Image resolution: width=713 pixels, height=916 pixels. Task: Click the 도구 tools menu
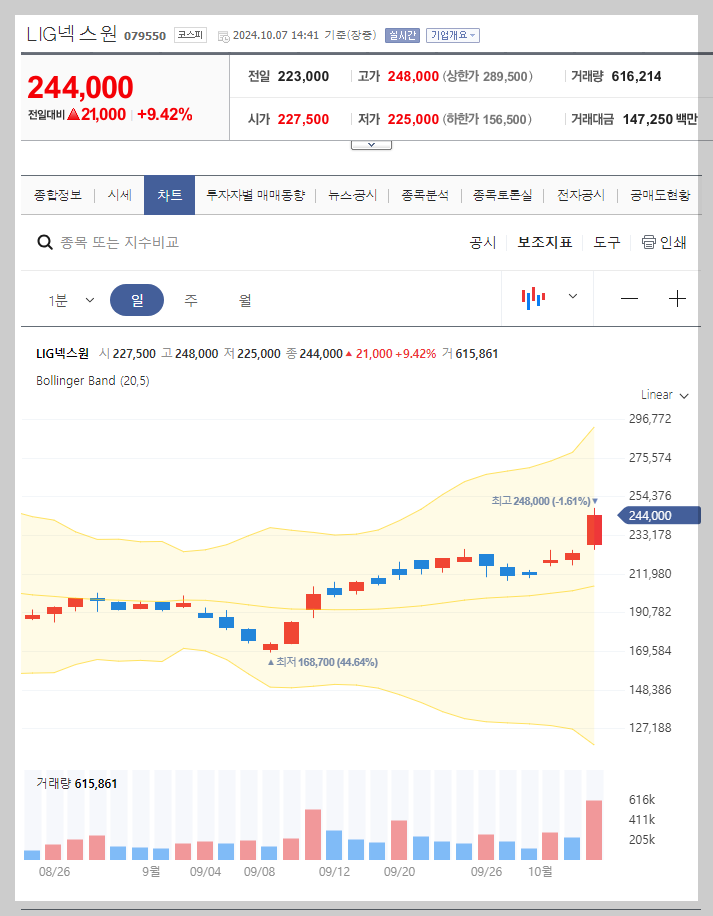point(606,241)
